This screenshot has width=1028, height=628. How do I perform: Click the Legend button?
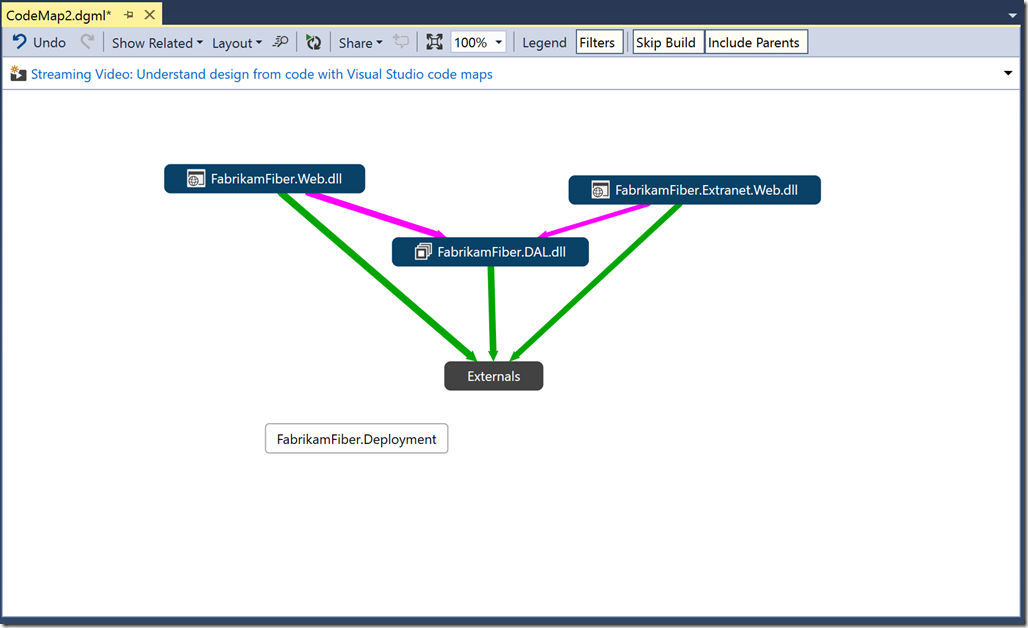point(544,43)
